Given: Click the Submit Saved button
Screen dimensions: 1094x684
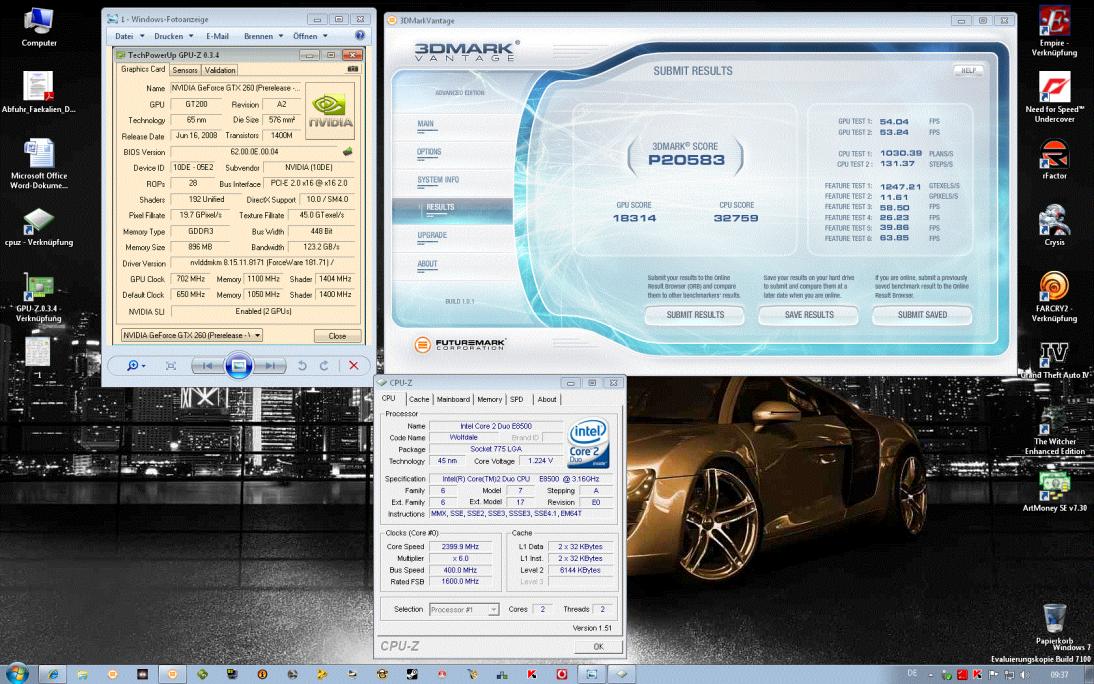Looking at the screenshot, I should pos(922,315).
